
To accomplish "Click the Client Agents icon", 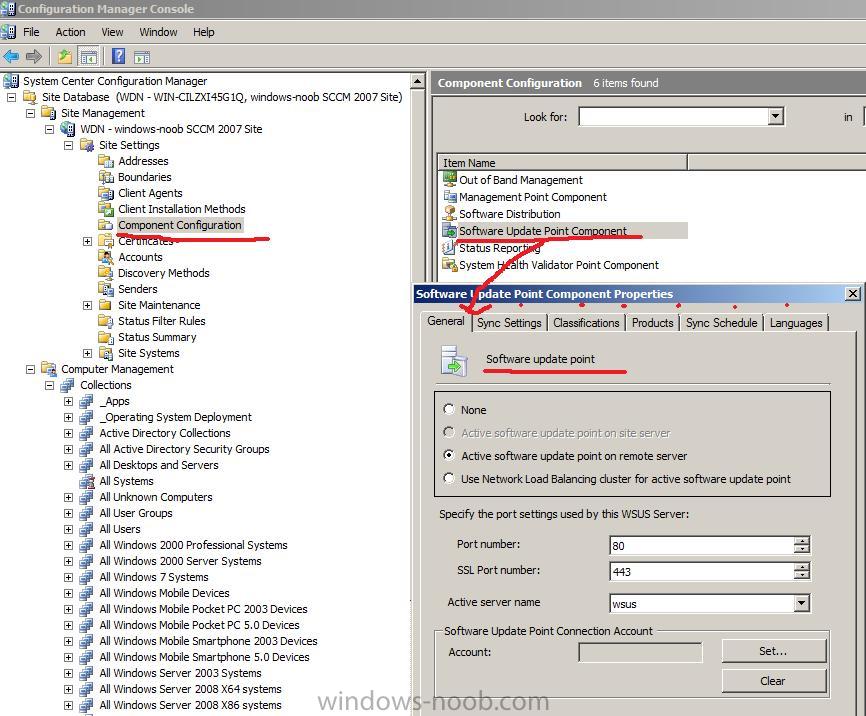I will [105, 193].
